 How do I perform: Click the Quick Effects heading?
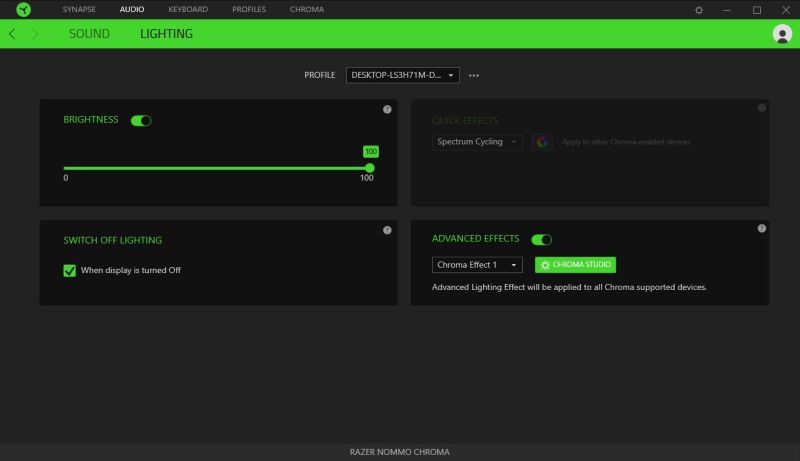465,121
